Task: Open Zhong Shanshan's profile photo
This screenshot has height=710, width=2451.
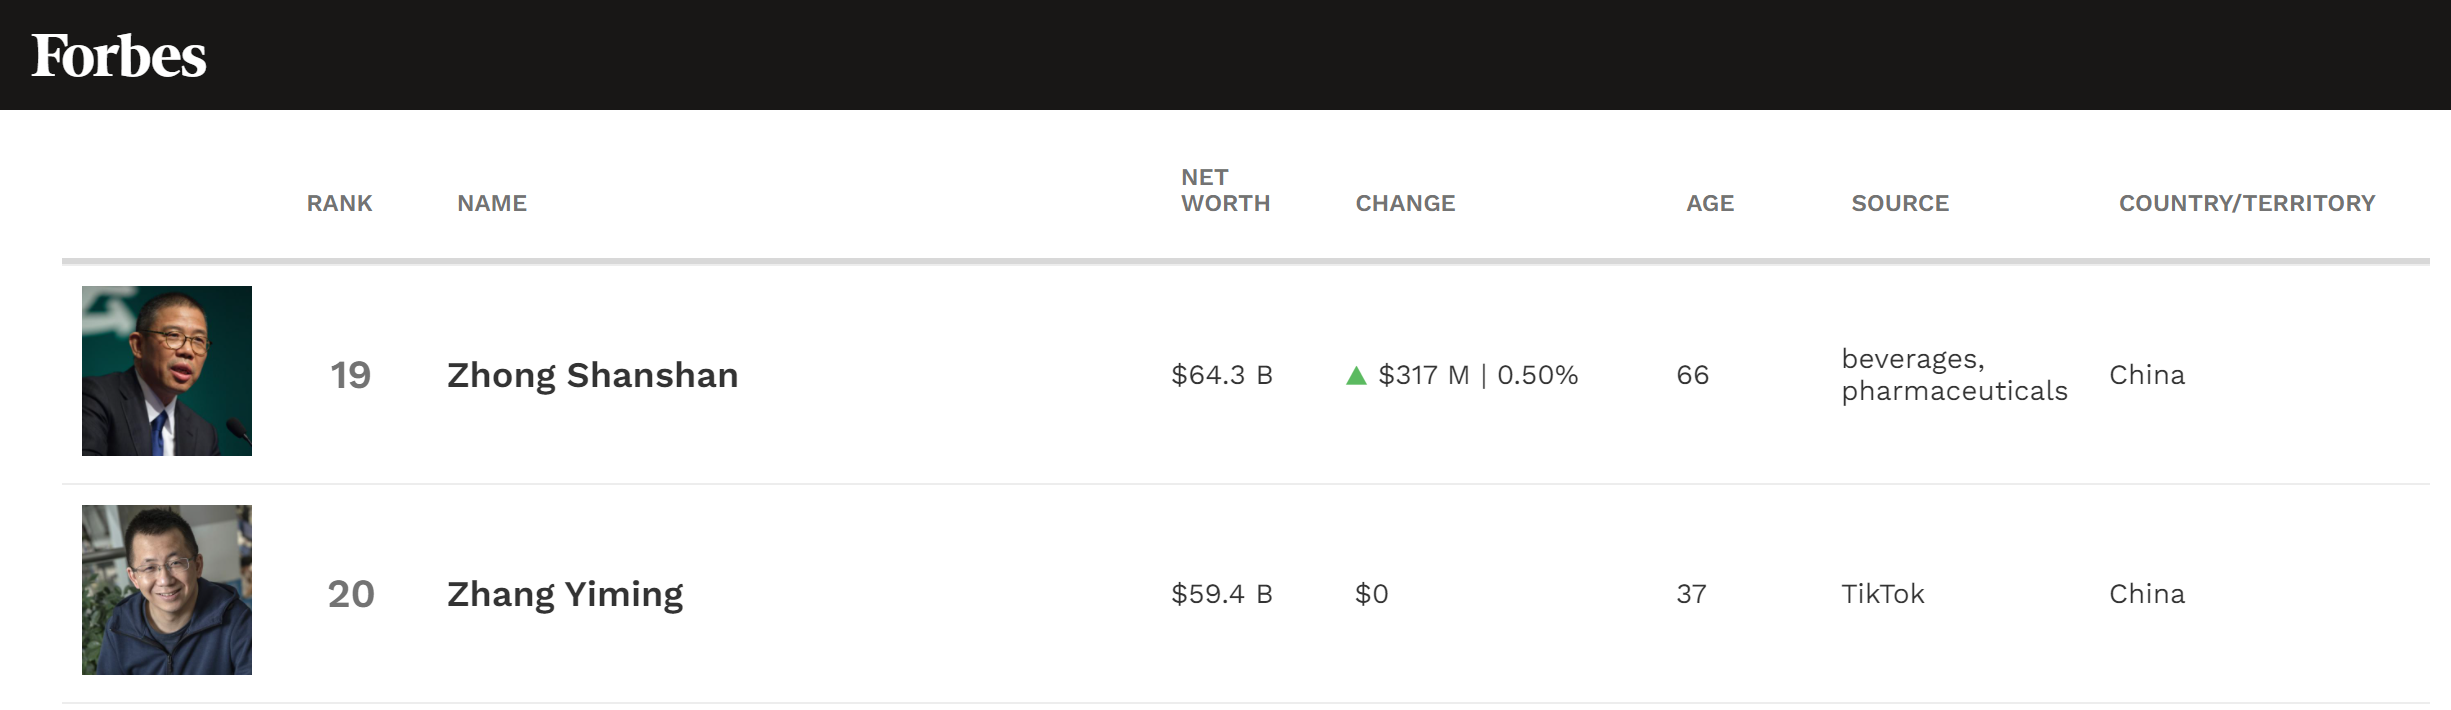Action: (167, 371)
